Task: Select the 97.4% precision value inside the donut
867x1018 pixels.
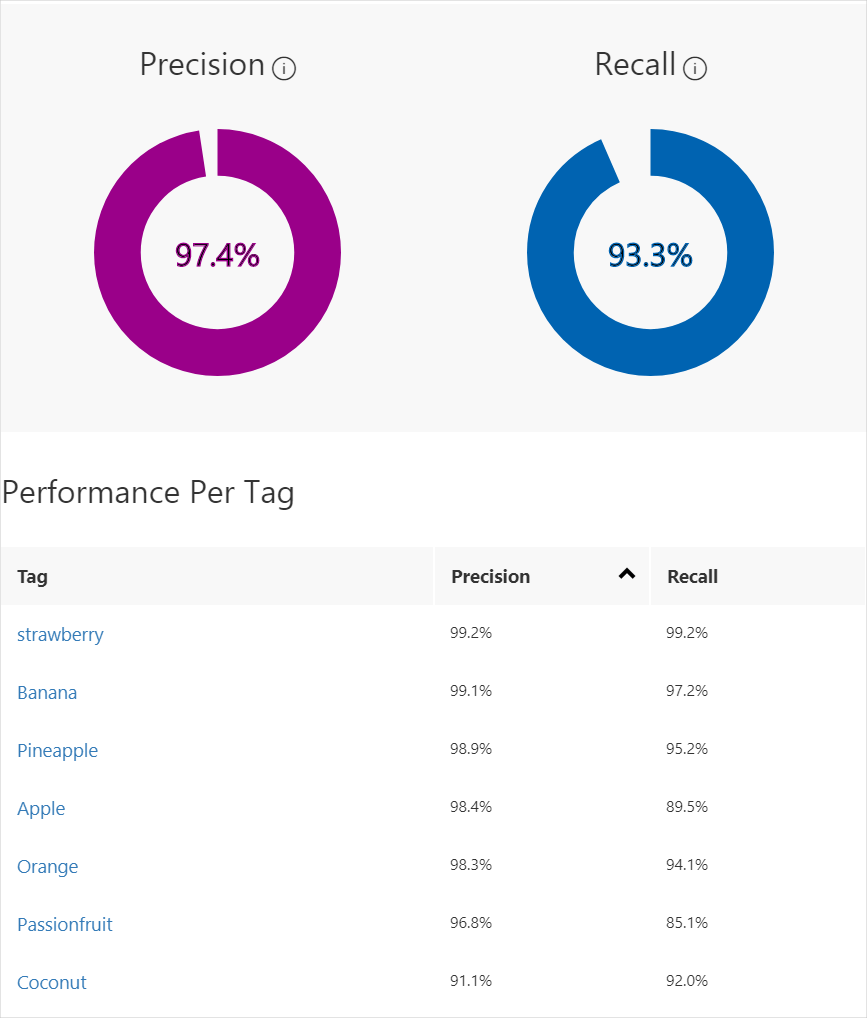Action: (x=218, y=252)
